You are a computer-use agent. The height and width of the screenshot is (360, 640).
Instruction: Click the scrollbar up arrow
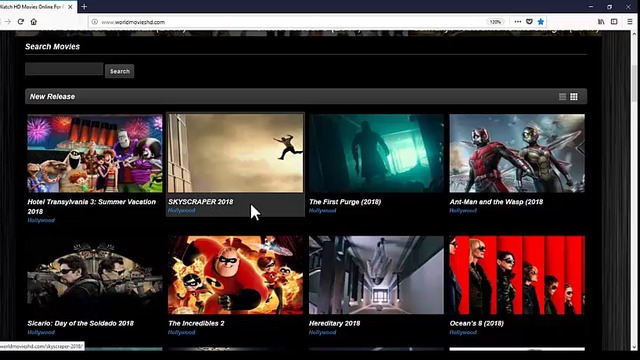coord(634,34)
